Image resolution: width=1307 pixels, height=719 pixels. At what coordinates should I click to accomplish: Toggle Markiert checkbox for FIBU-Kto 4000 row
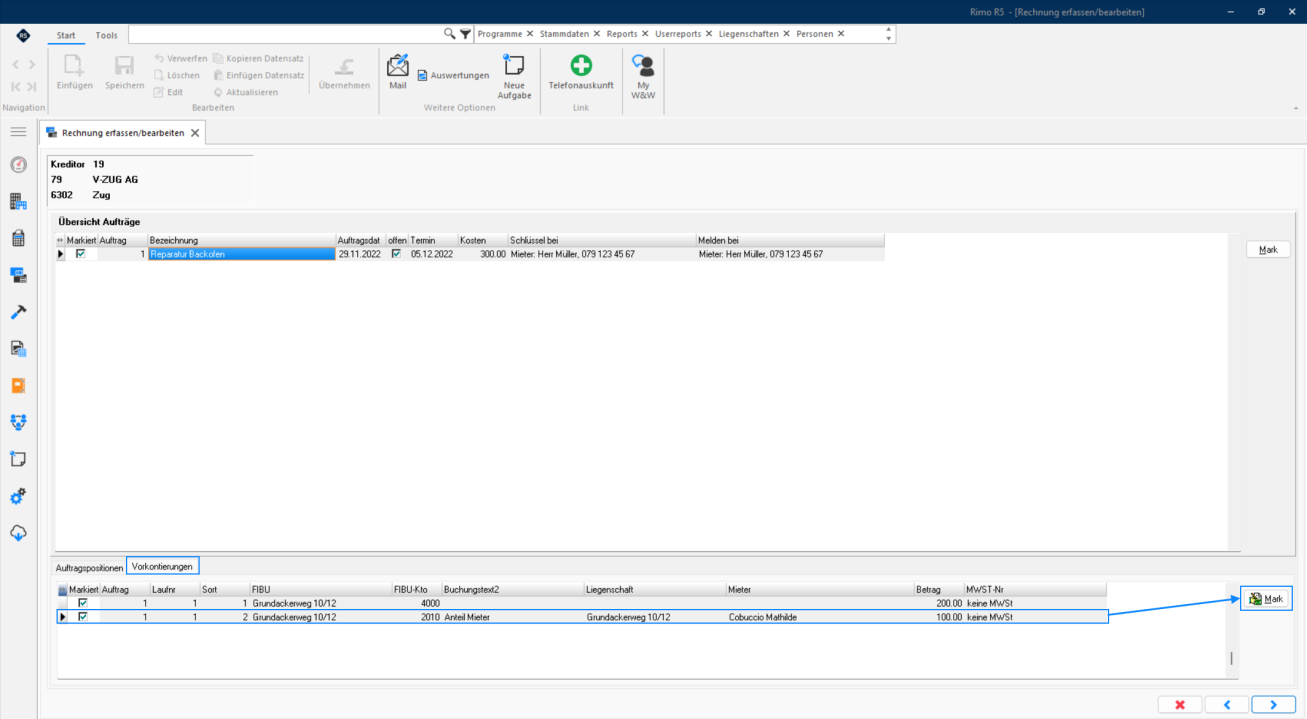83,603
